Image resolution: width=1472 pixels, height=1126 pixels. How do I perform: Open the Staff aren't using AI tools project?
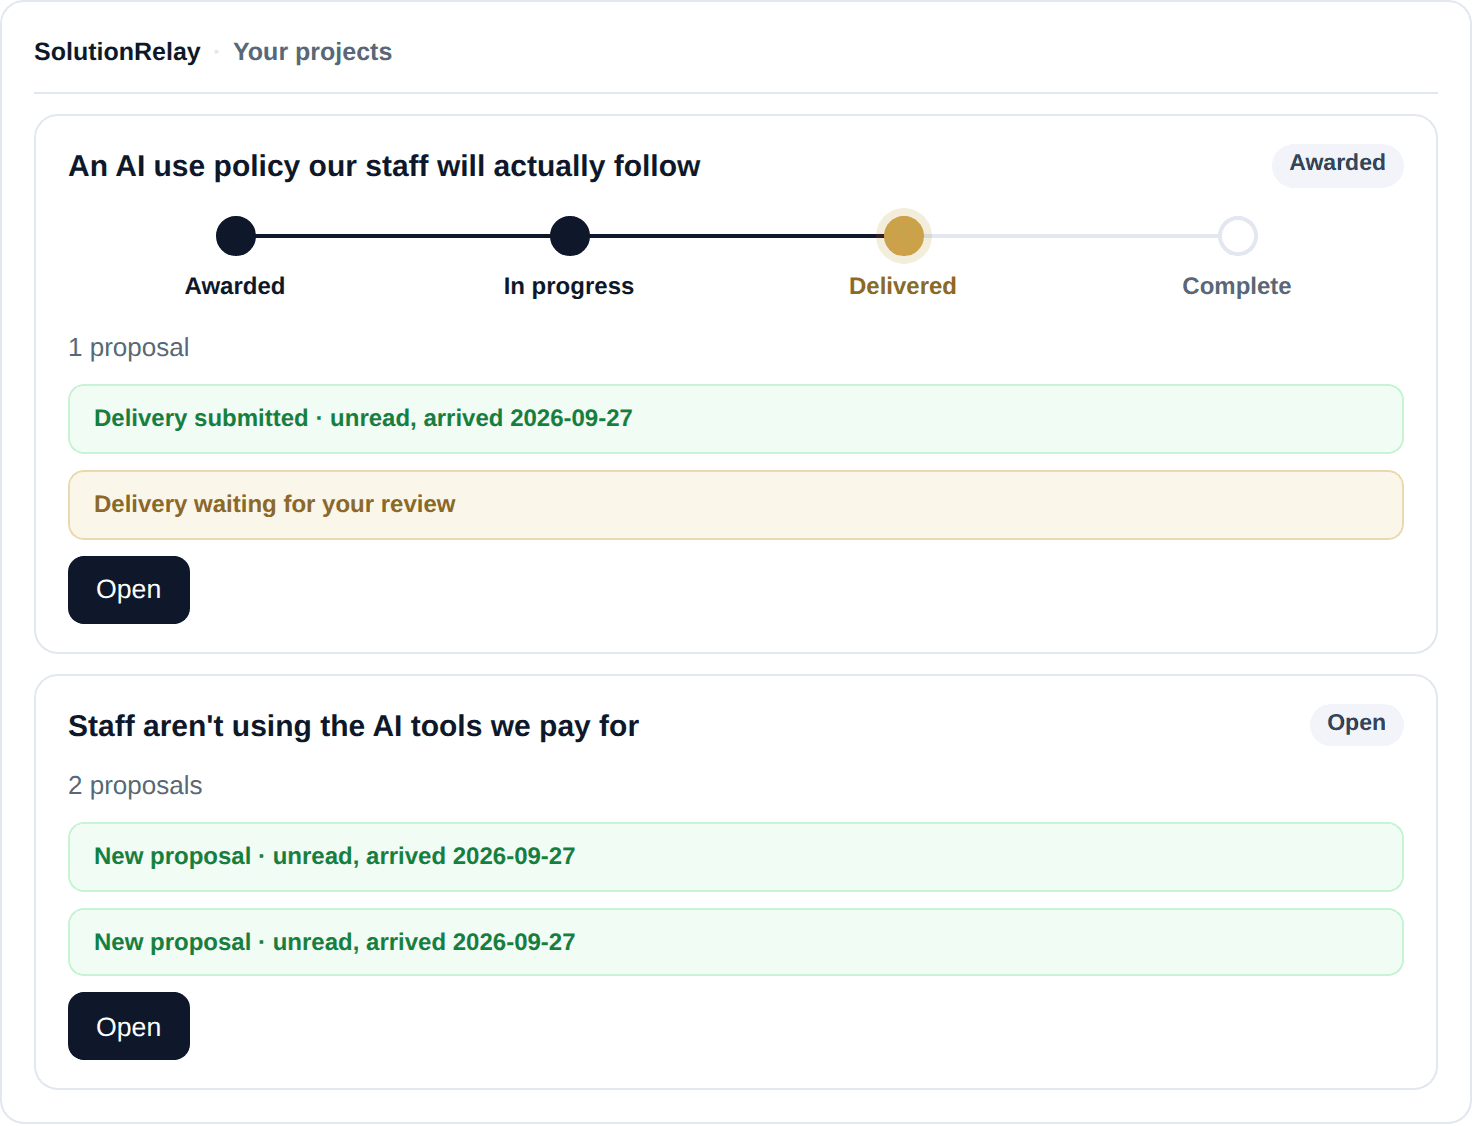click(129, 1026)
